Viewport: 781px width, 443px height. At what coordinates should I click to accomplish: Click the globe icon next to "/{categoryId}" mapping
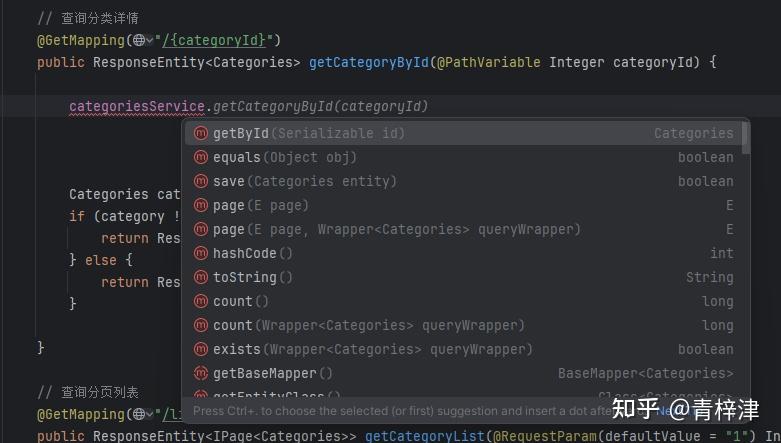click(138, 40)
